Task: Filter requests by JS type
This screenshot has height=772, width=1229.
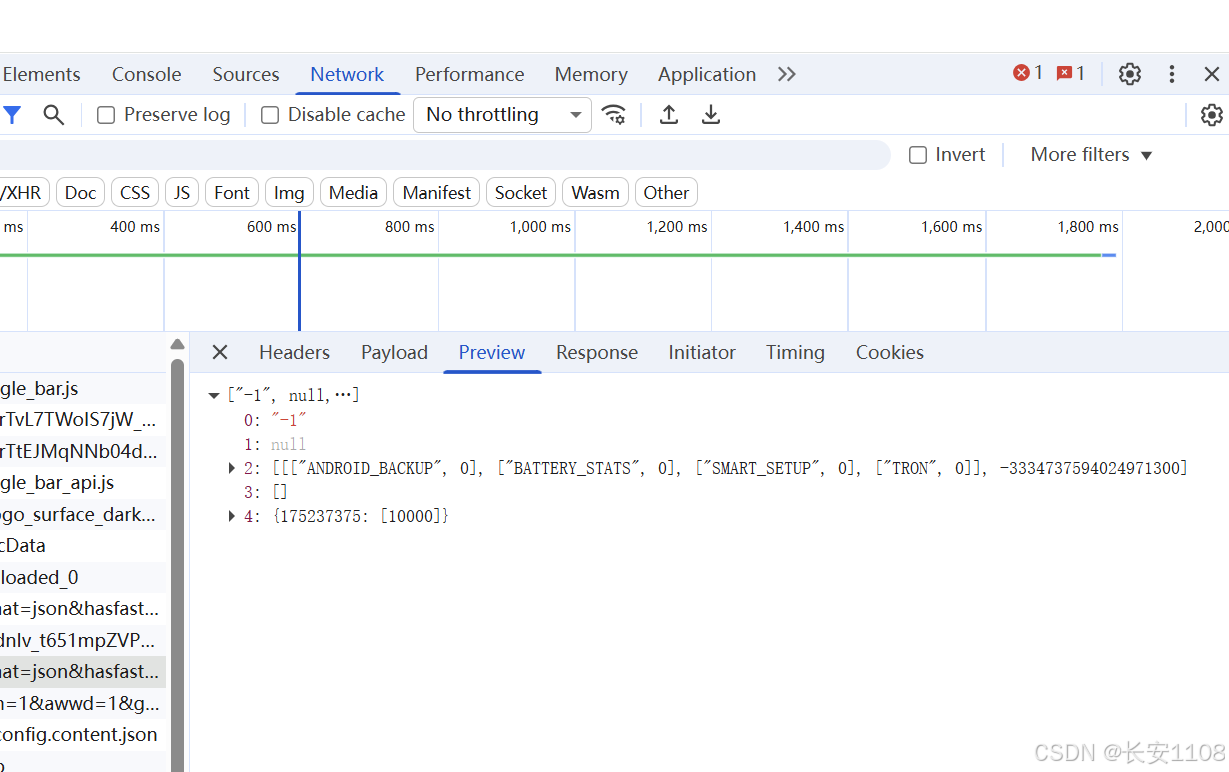Action: click(182, 193)
